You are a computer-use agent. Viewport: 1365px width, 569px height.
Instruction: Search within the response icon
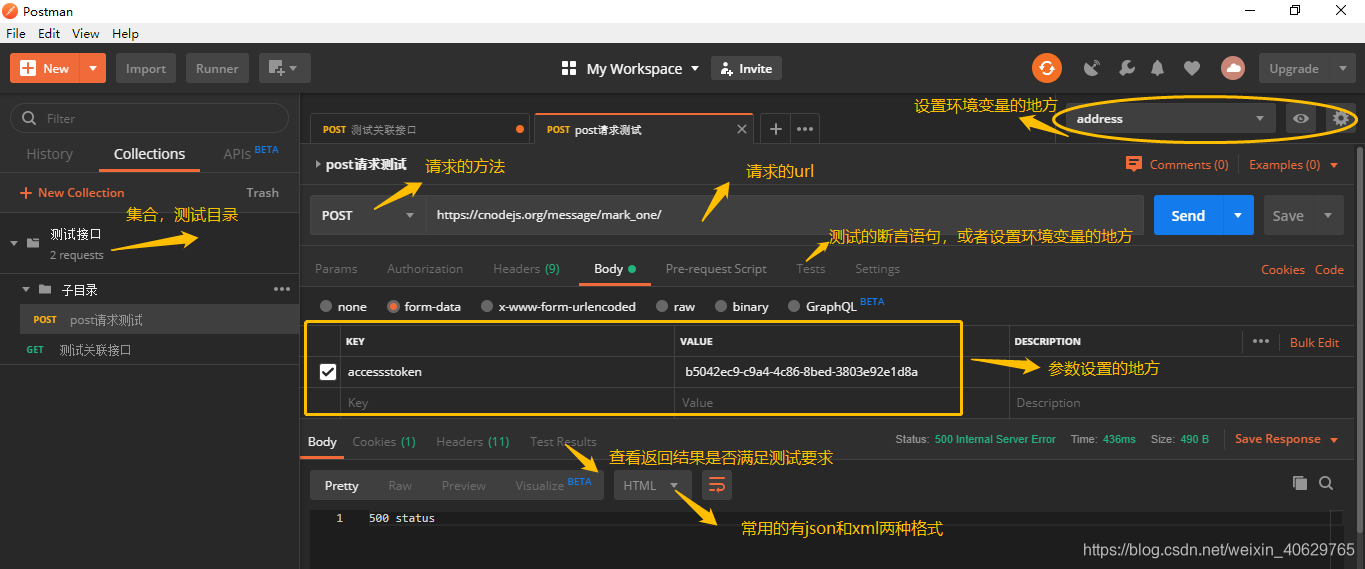point(1326,483)
